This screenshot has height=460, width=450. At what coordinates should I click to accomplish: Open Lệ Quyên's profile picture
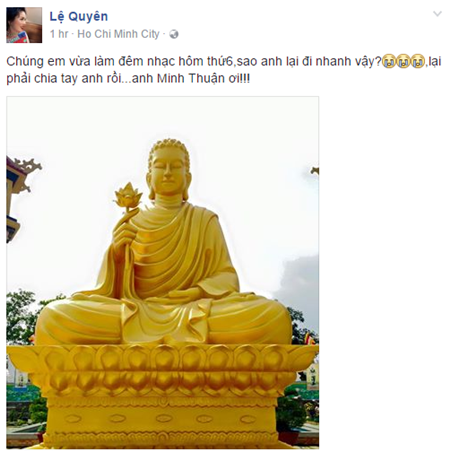[24, 25]
